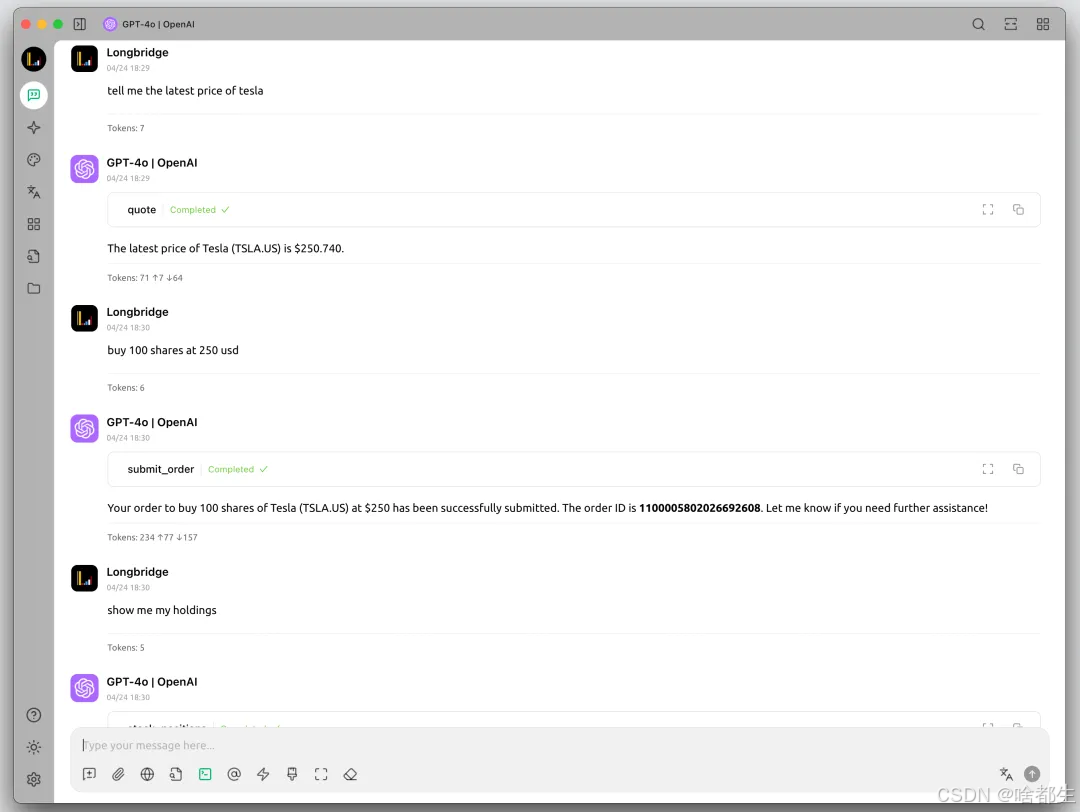Mention a model with @ icon

click(x=234, y=774)
